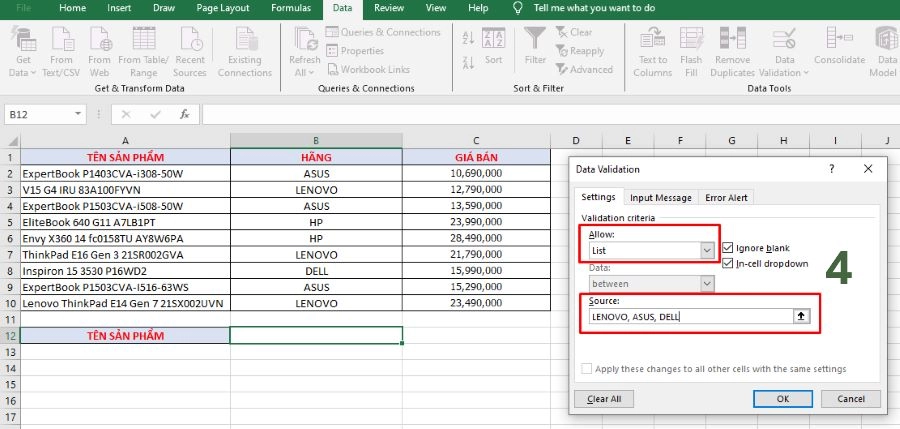The image size is (900, 429).
Task: Close the Data Validation dialog
Action: pyautogui.click(x=868, y=169)
